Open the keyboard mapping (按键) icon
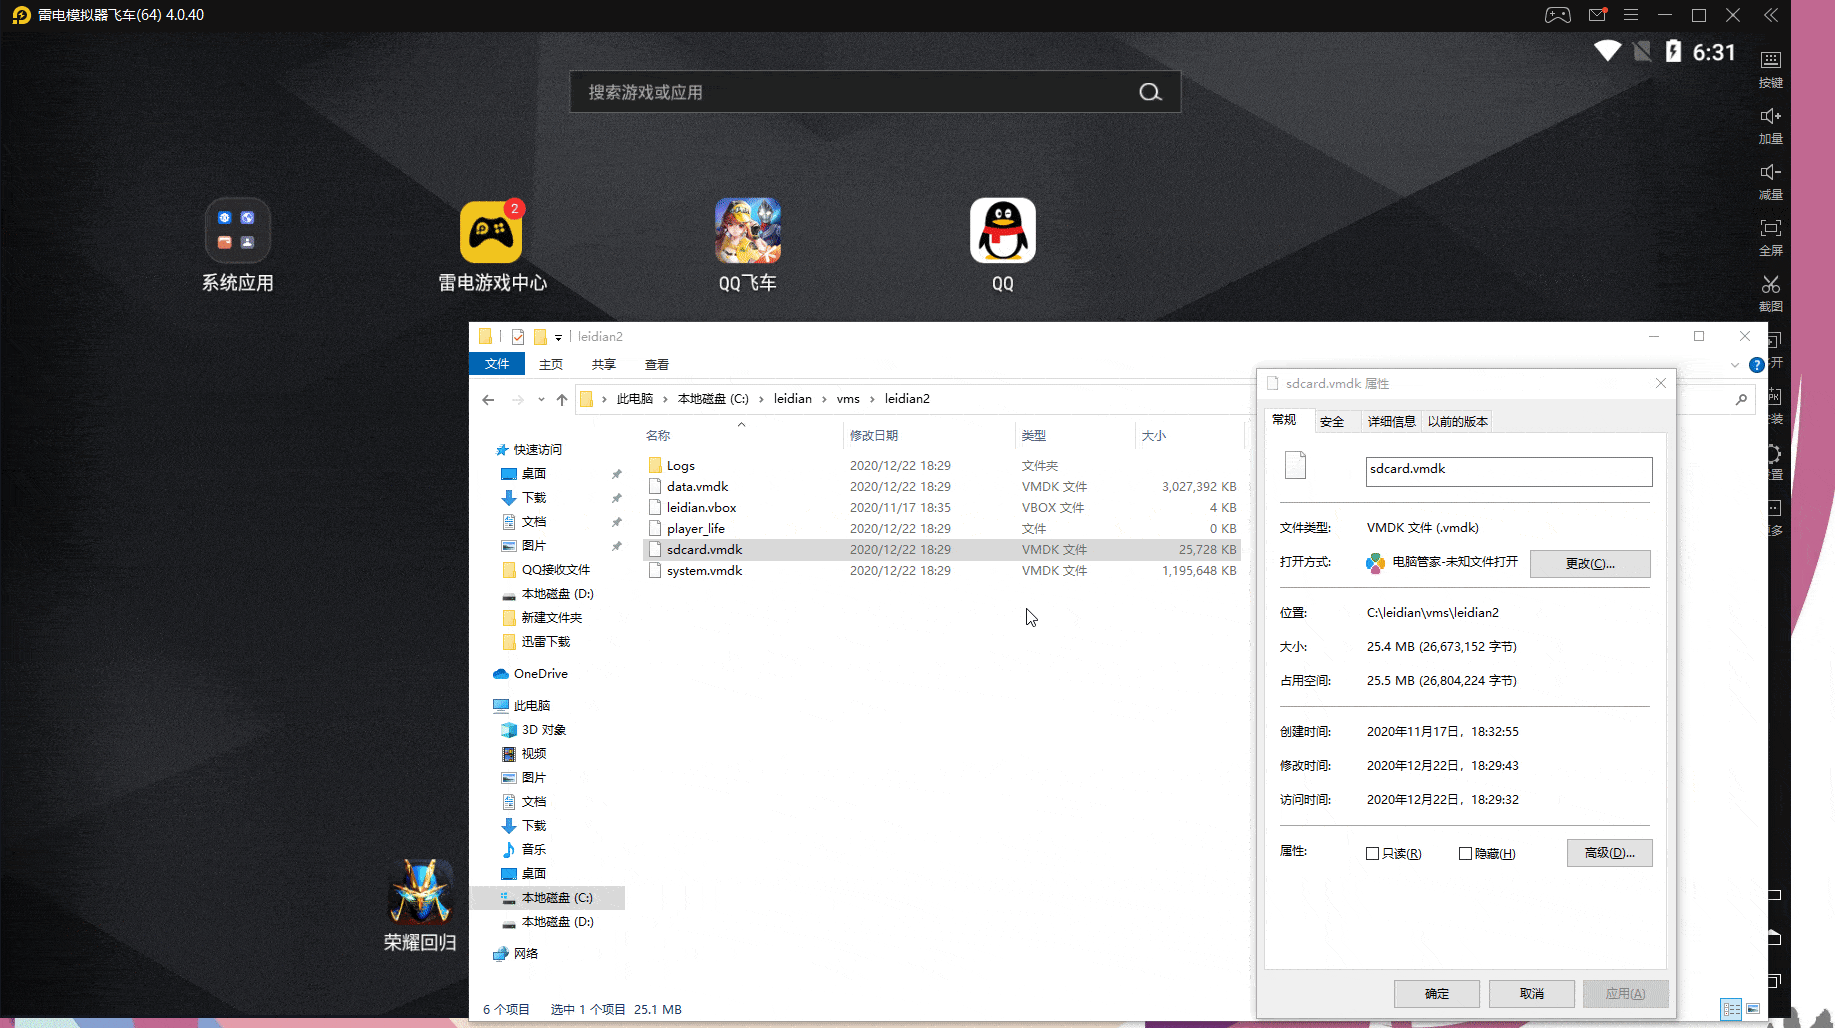1835x1028 pixels. 1770,61
